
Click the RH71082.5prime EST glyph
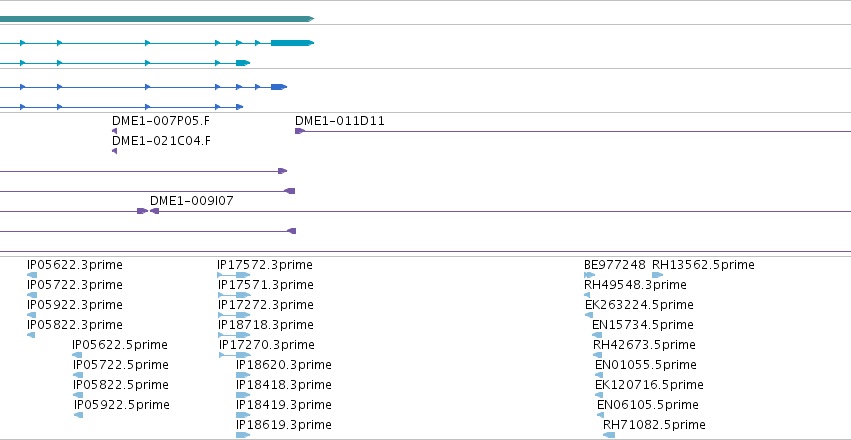[609, 435]
